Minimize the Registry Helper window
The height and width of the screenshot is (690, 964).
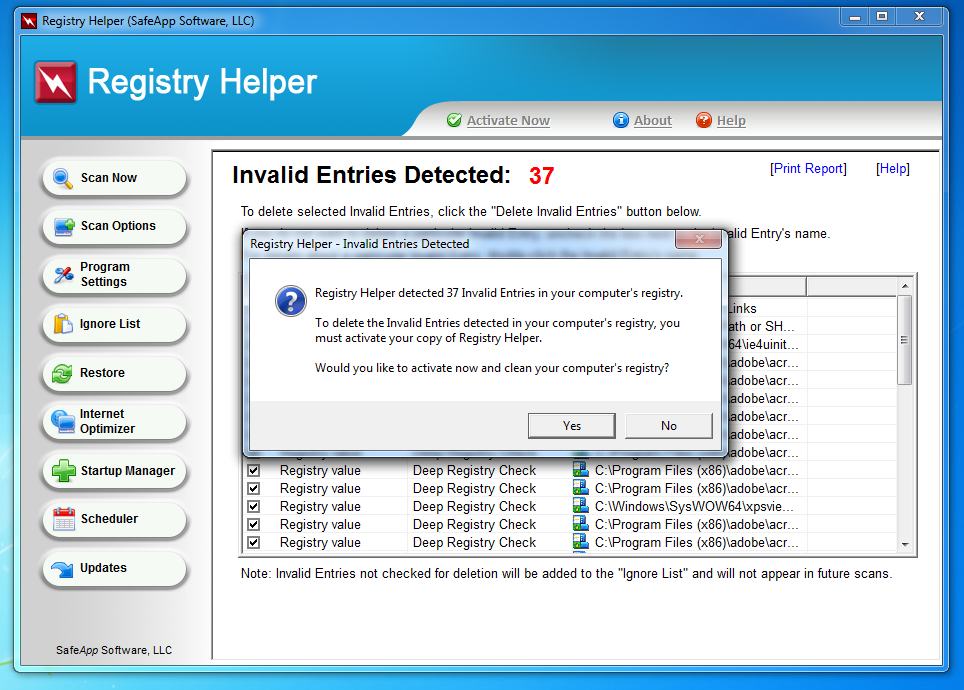tap(854, 17)
